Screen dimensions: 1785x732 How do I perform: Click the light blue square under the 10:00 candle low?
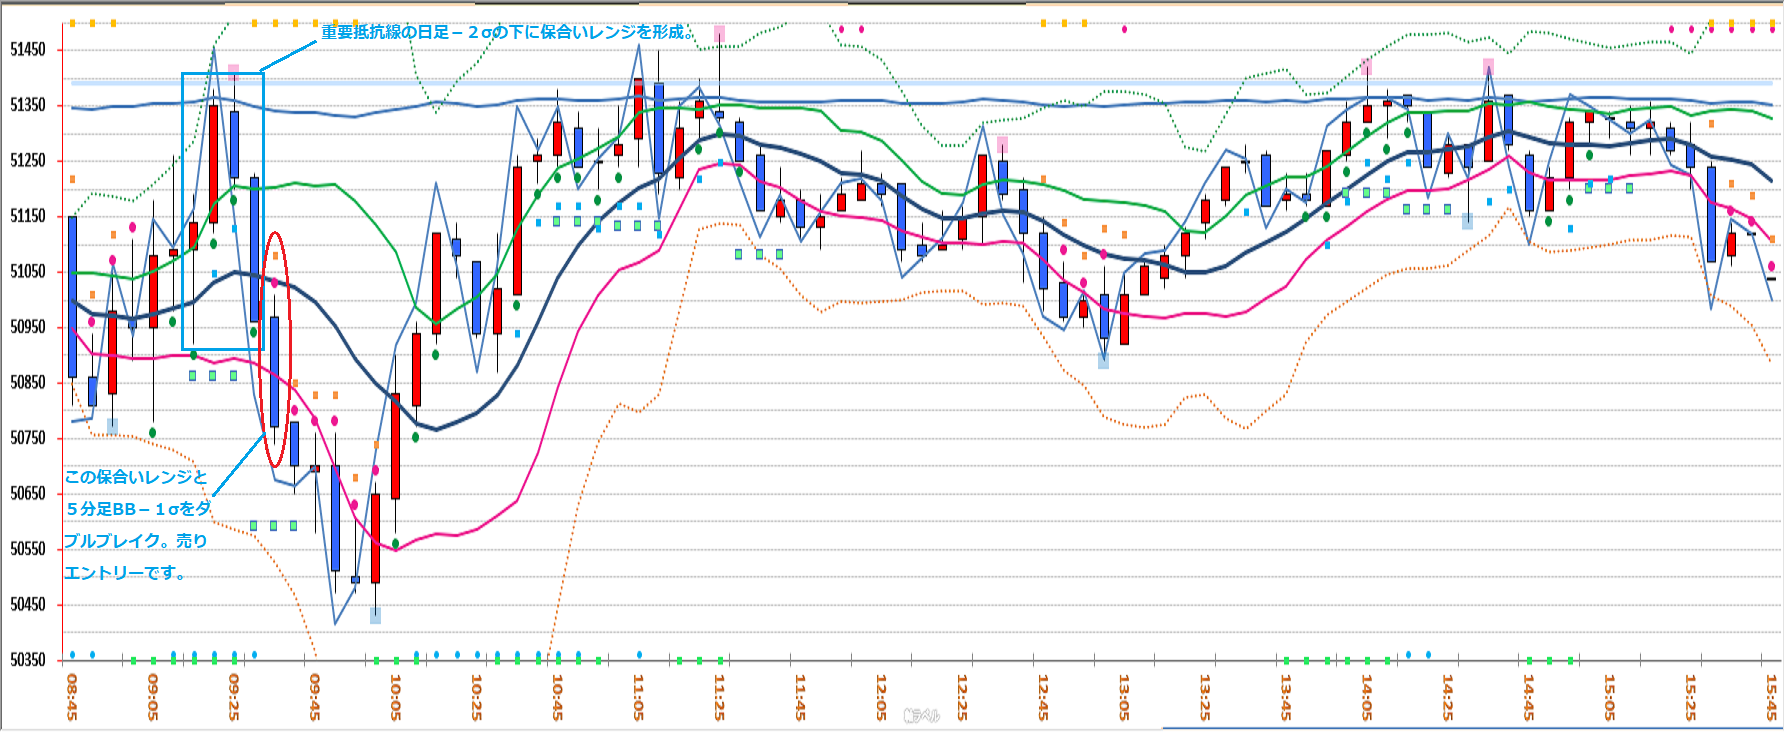[x=375, y=616]
